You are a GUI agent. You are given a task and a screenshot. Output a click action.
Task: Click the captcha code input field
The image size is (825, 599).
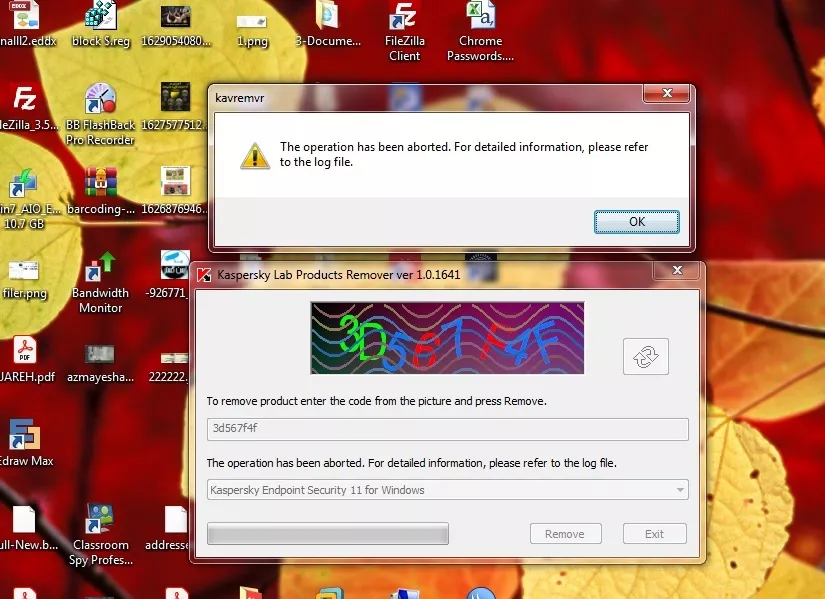447,428
